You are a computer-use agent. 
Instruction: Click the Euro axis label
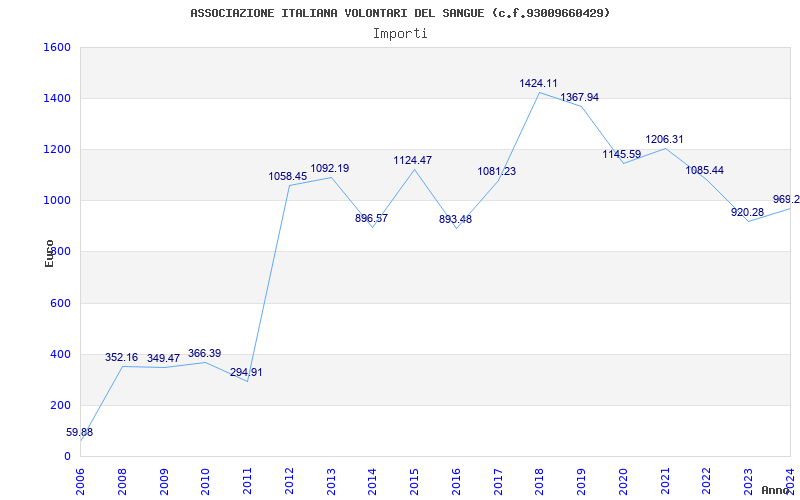pyautogui.click(x=49, y=253)
